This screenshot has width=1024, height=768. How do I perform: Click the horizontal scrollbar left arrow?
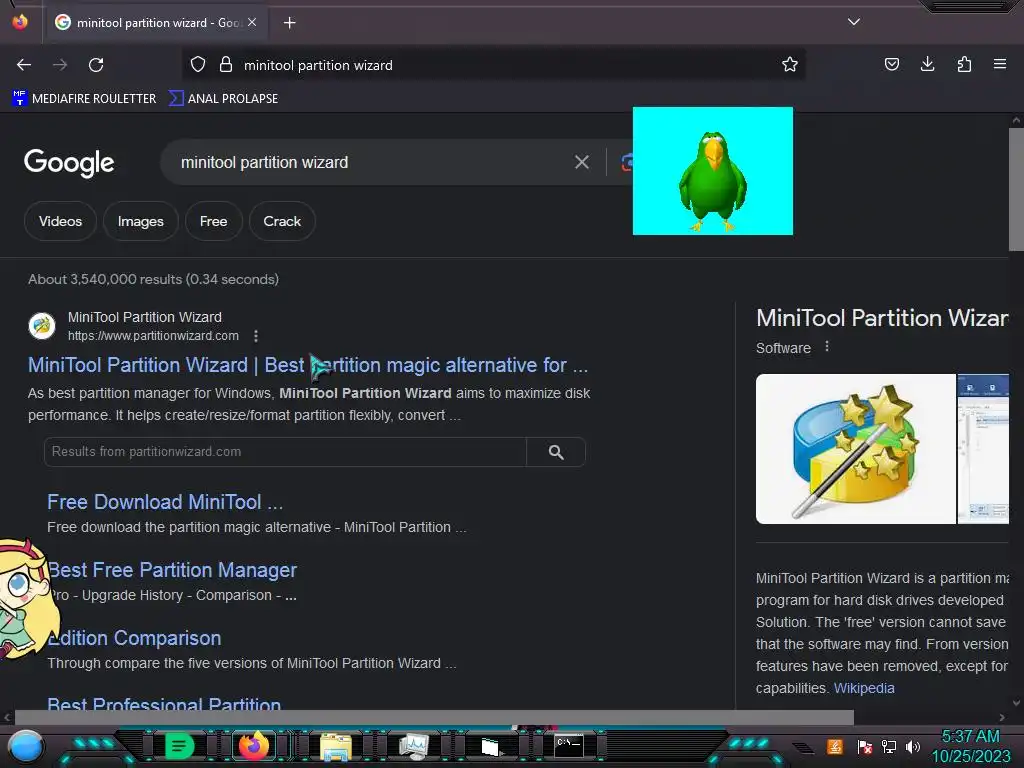click(x=7, y=718)
